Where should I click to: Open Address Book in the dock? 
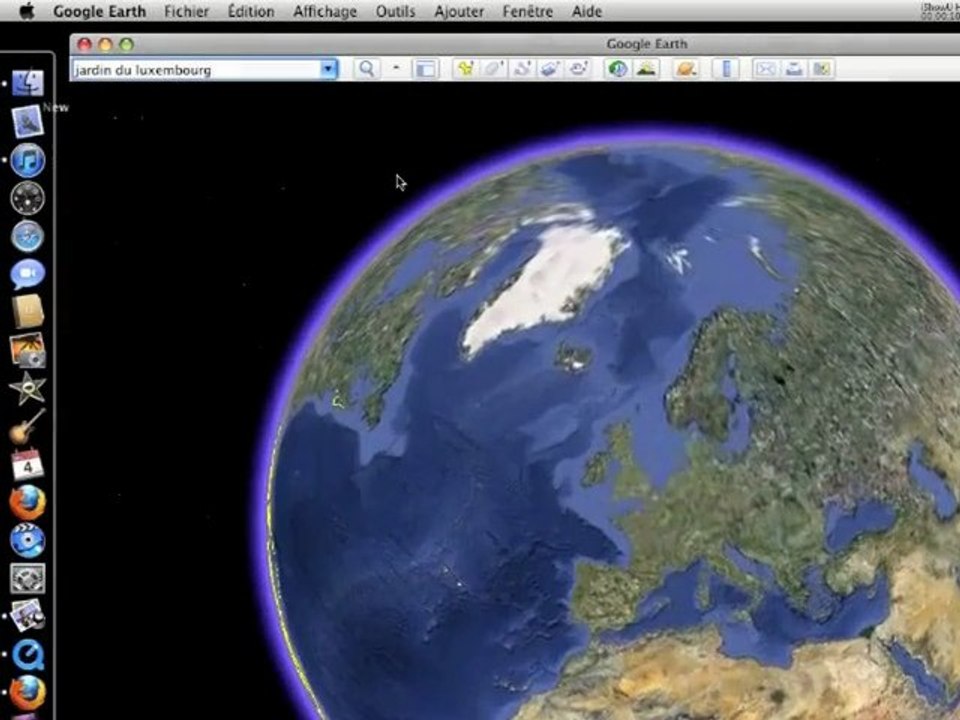tap(28, 311)
